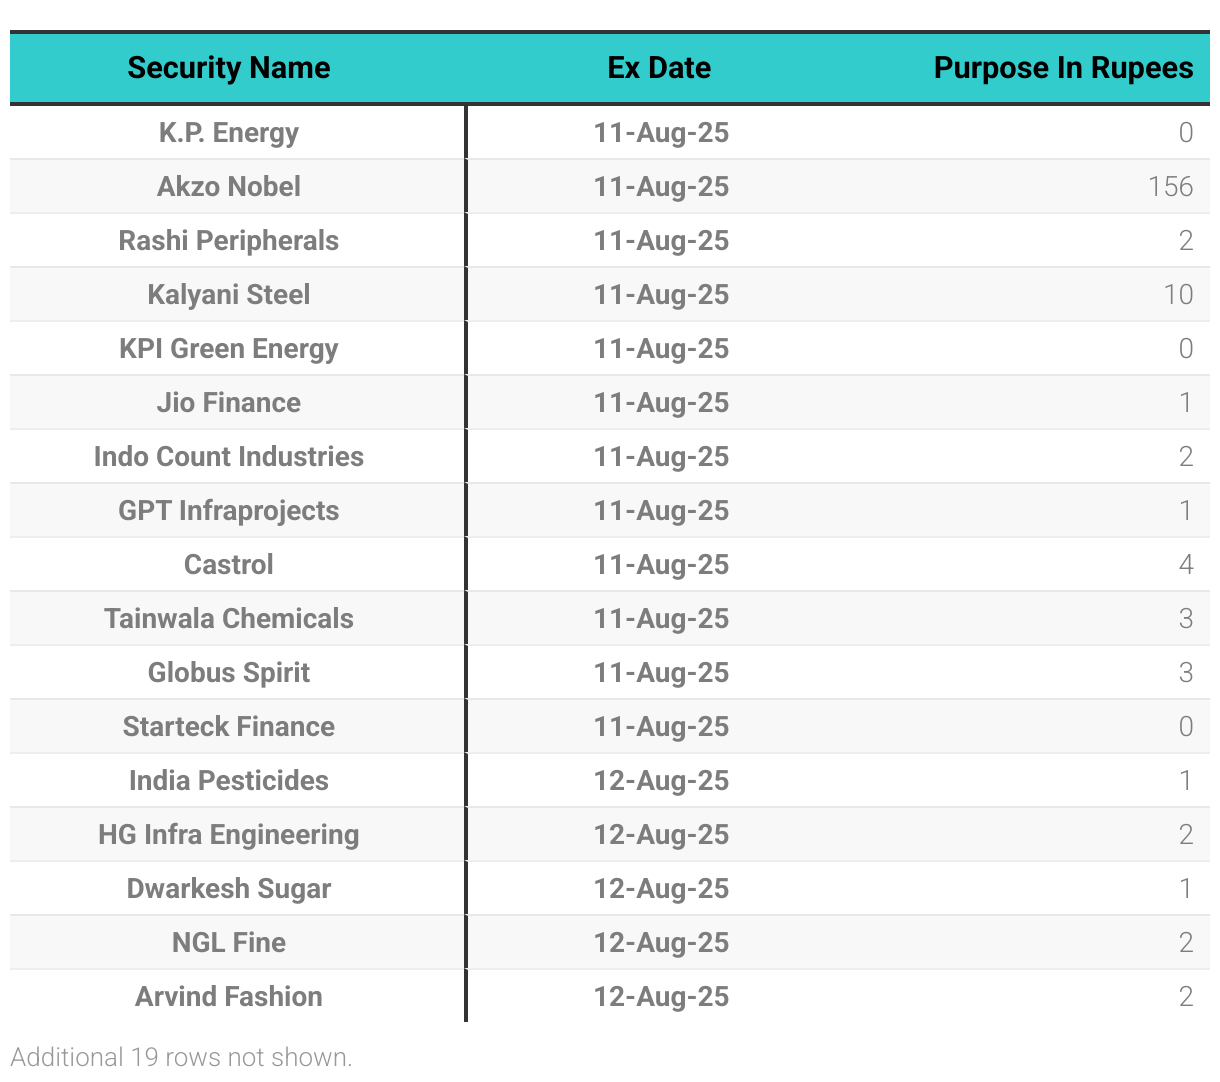1220x1082 pixels.
Task: Select the ex date for India Pesticides
Action: [x=661, y=781]
